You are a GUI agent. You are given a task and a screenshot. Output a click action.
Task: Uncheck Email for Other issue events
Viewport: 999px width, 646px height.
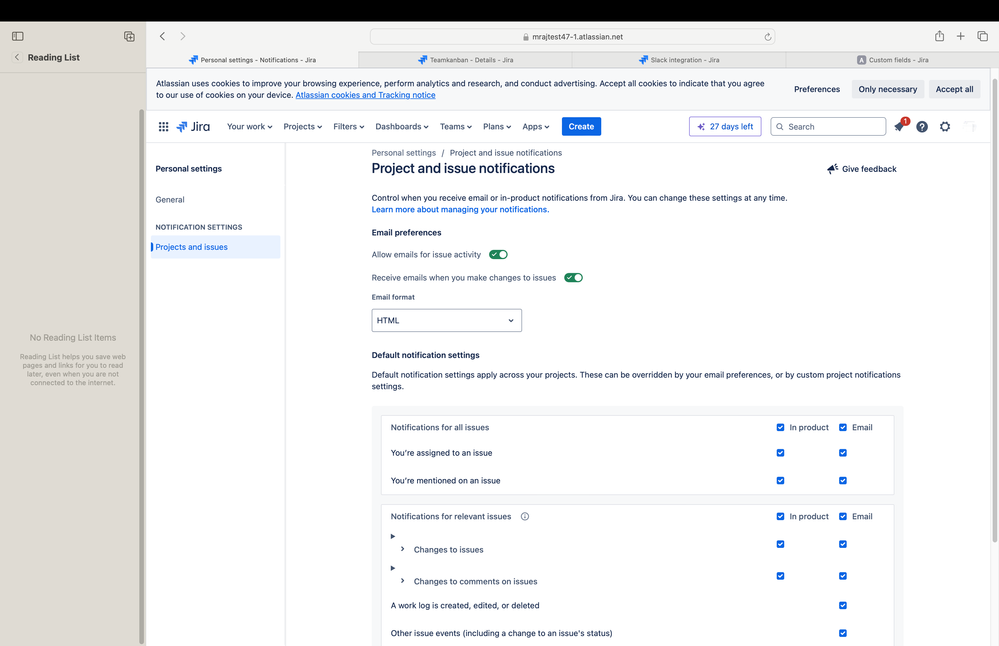click(x=843, y=633)
